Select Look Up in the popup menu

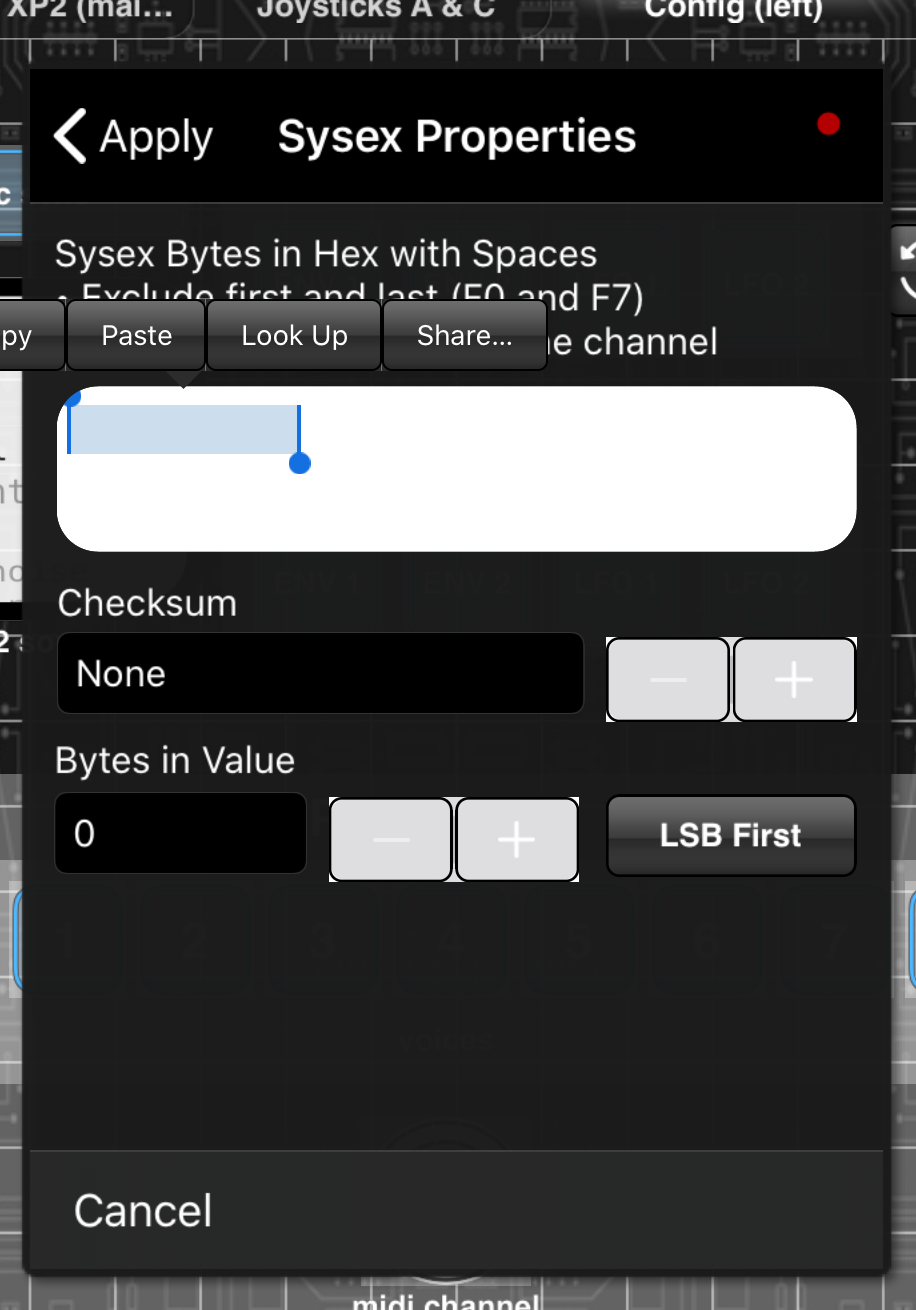(x=295, y=336)
